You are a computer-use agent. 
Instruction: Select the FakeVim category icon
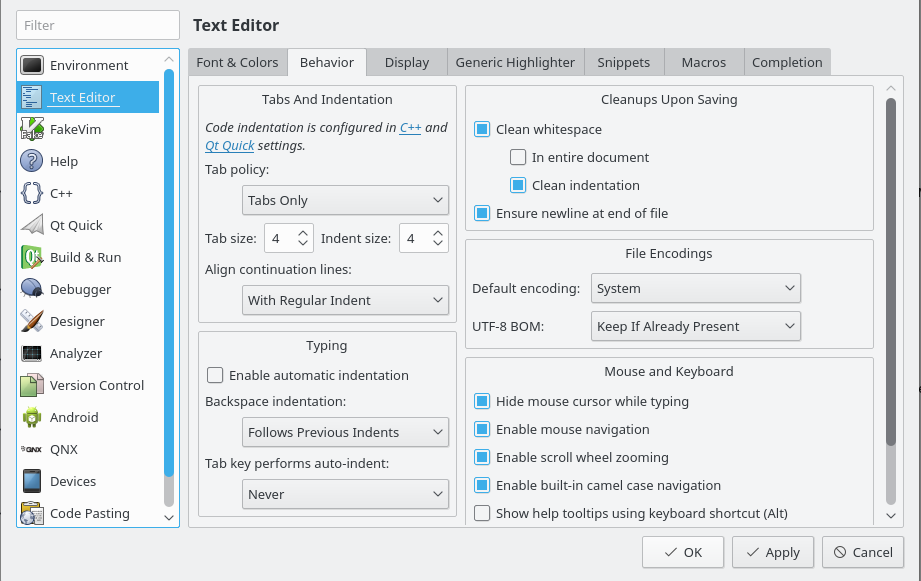point(32,129)
